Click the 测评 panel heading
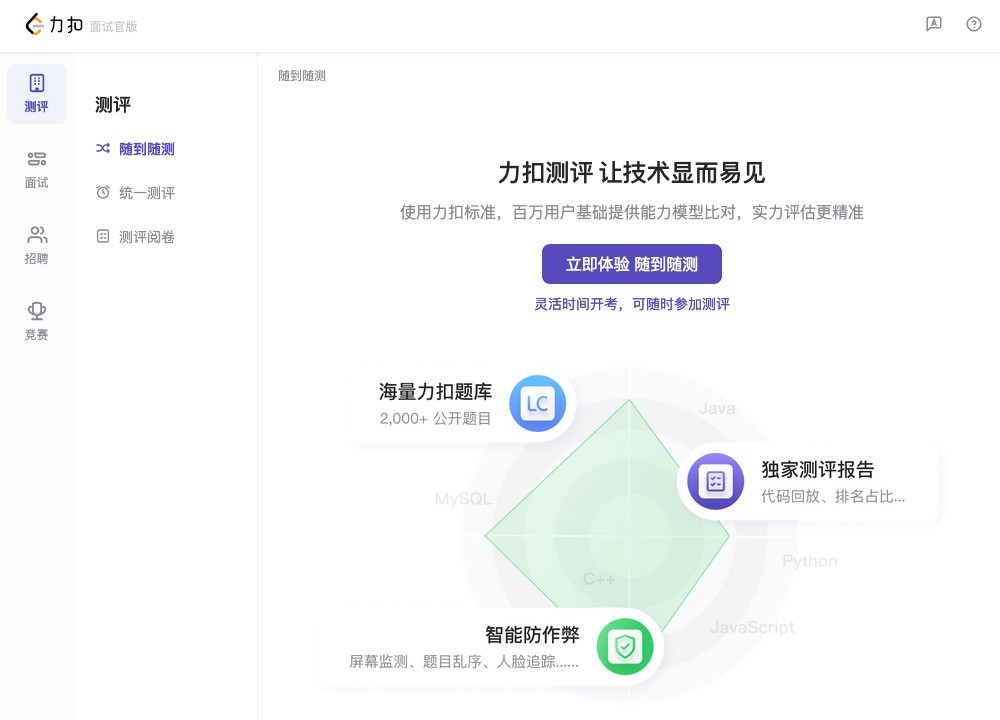 113,105
